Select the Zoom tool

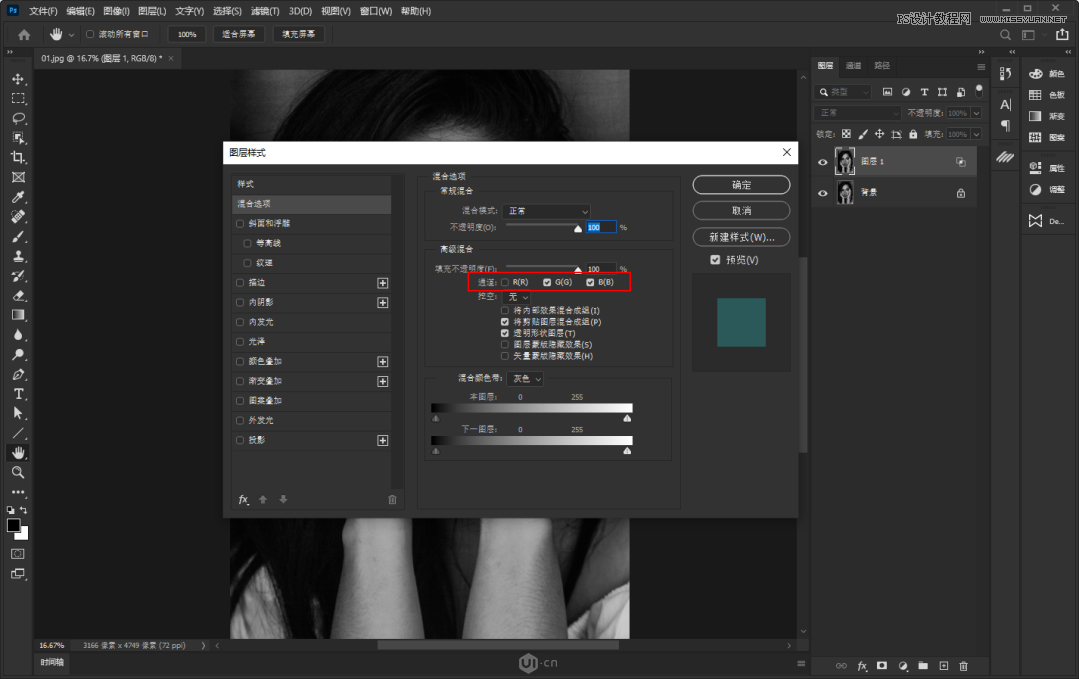(x=18, y=470)
